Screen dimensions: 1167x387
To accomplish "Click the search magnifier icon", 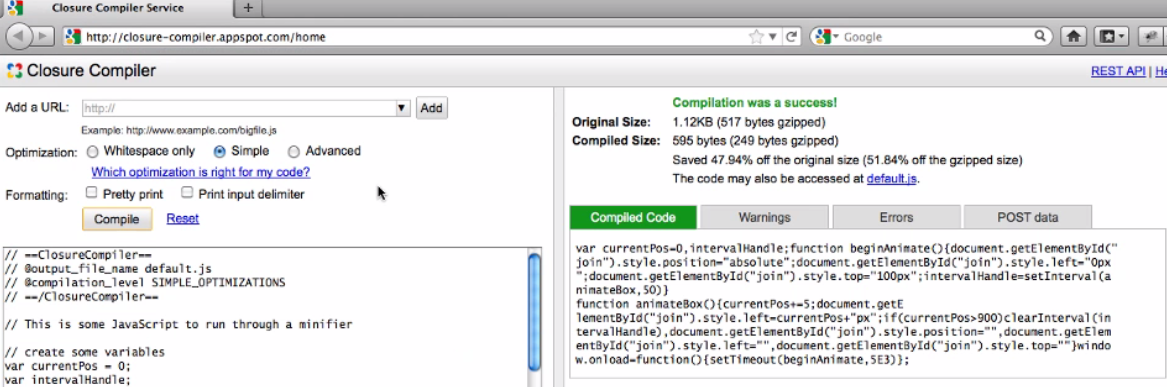I will 1040,36.
